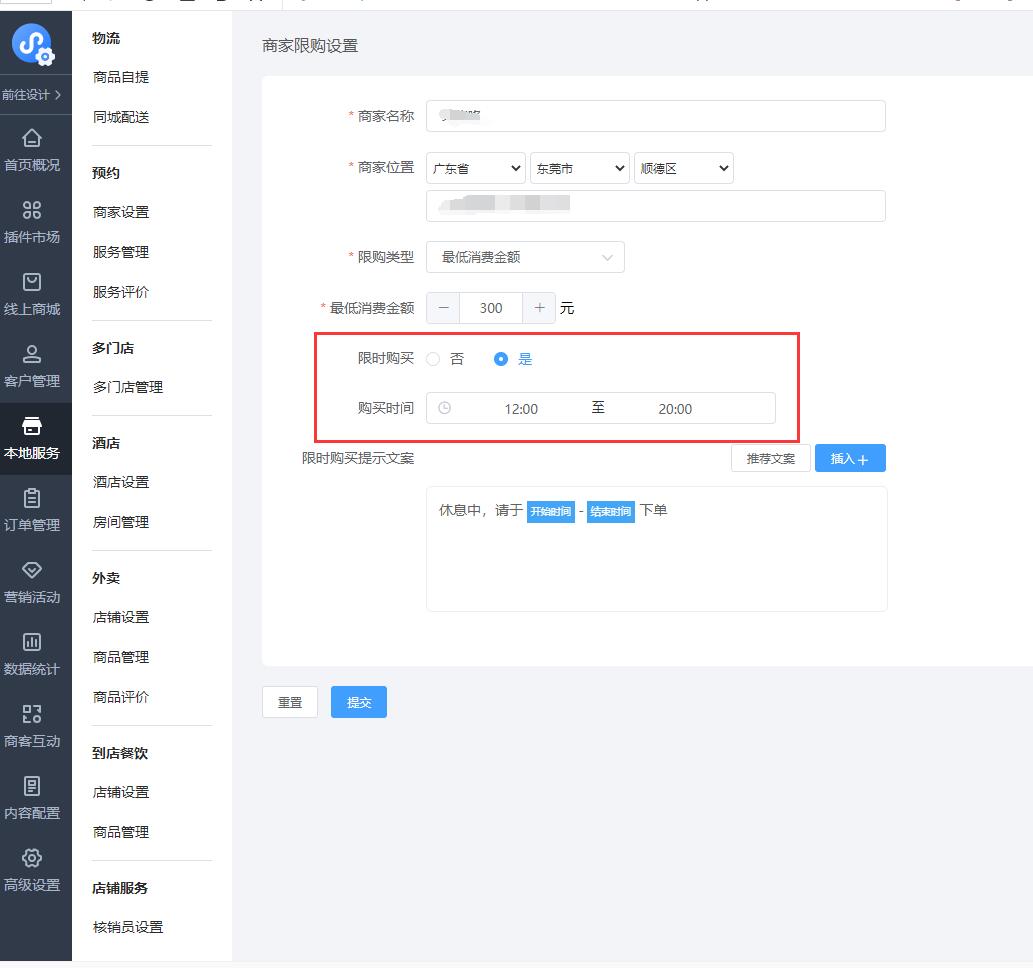Viewport: 1033px width, 968px height.
Task: Open 首页概况 home overview icon
Action: point(32,138)
